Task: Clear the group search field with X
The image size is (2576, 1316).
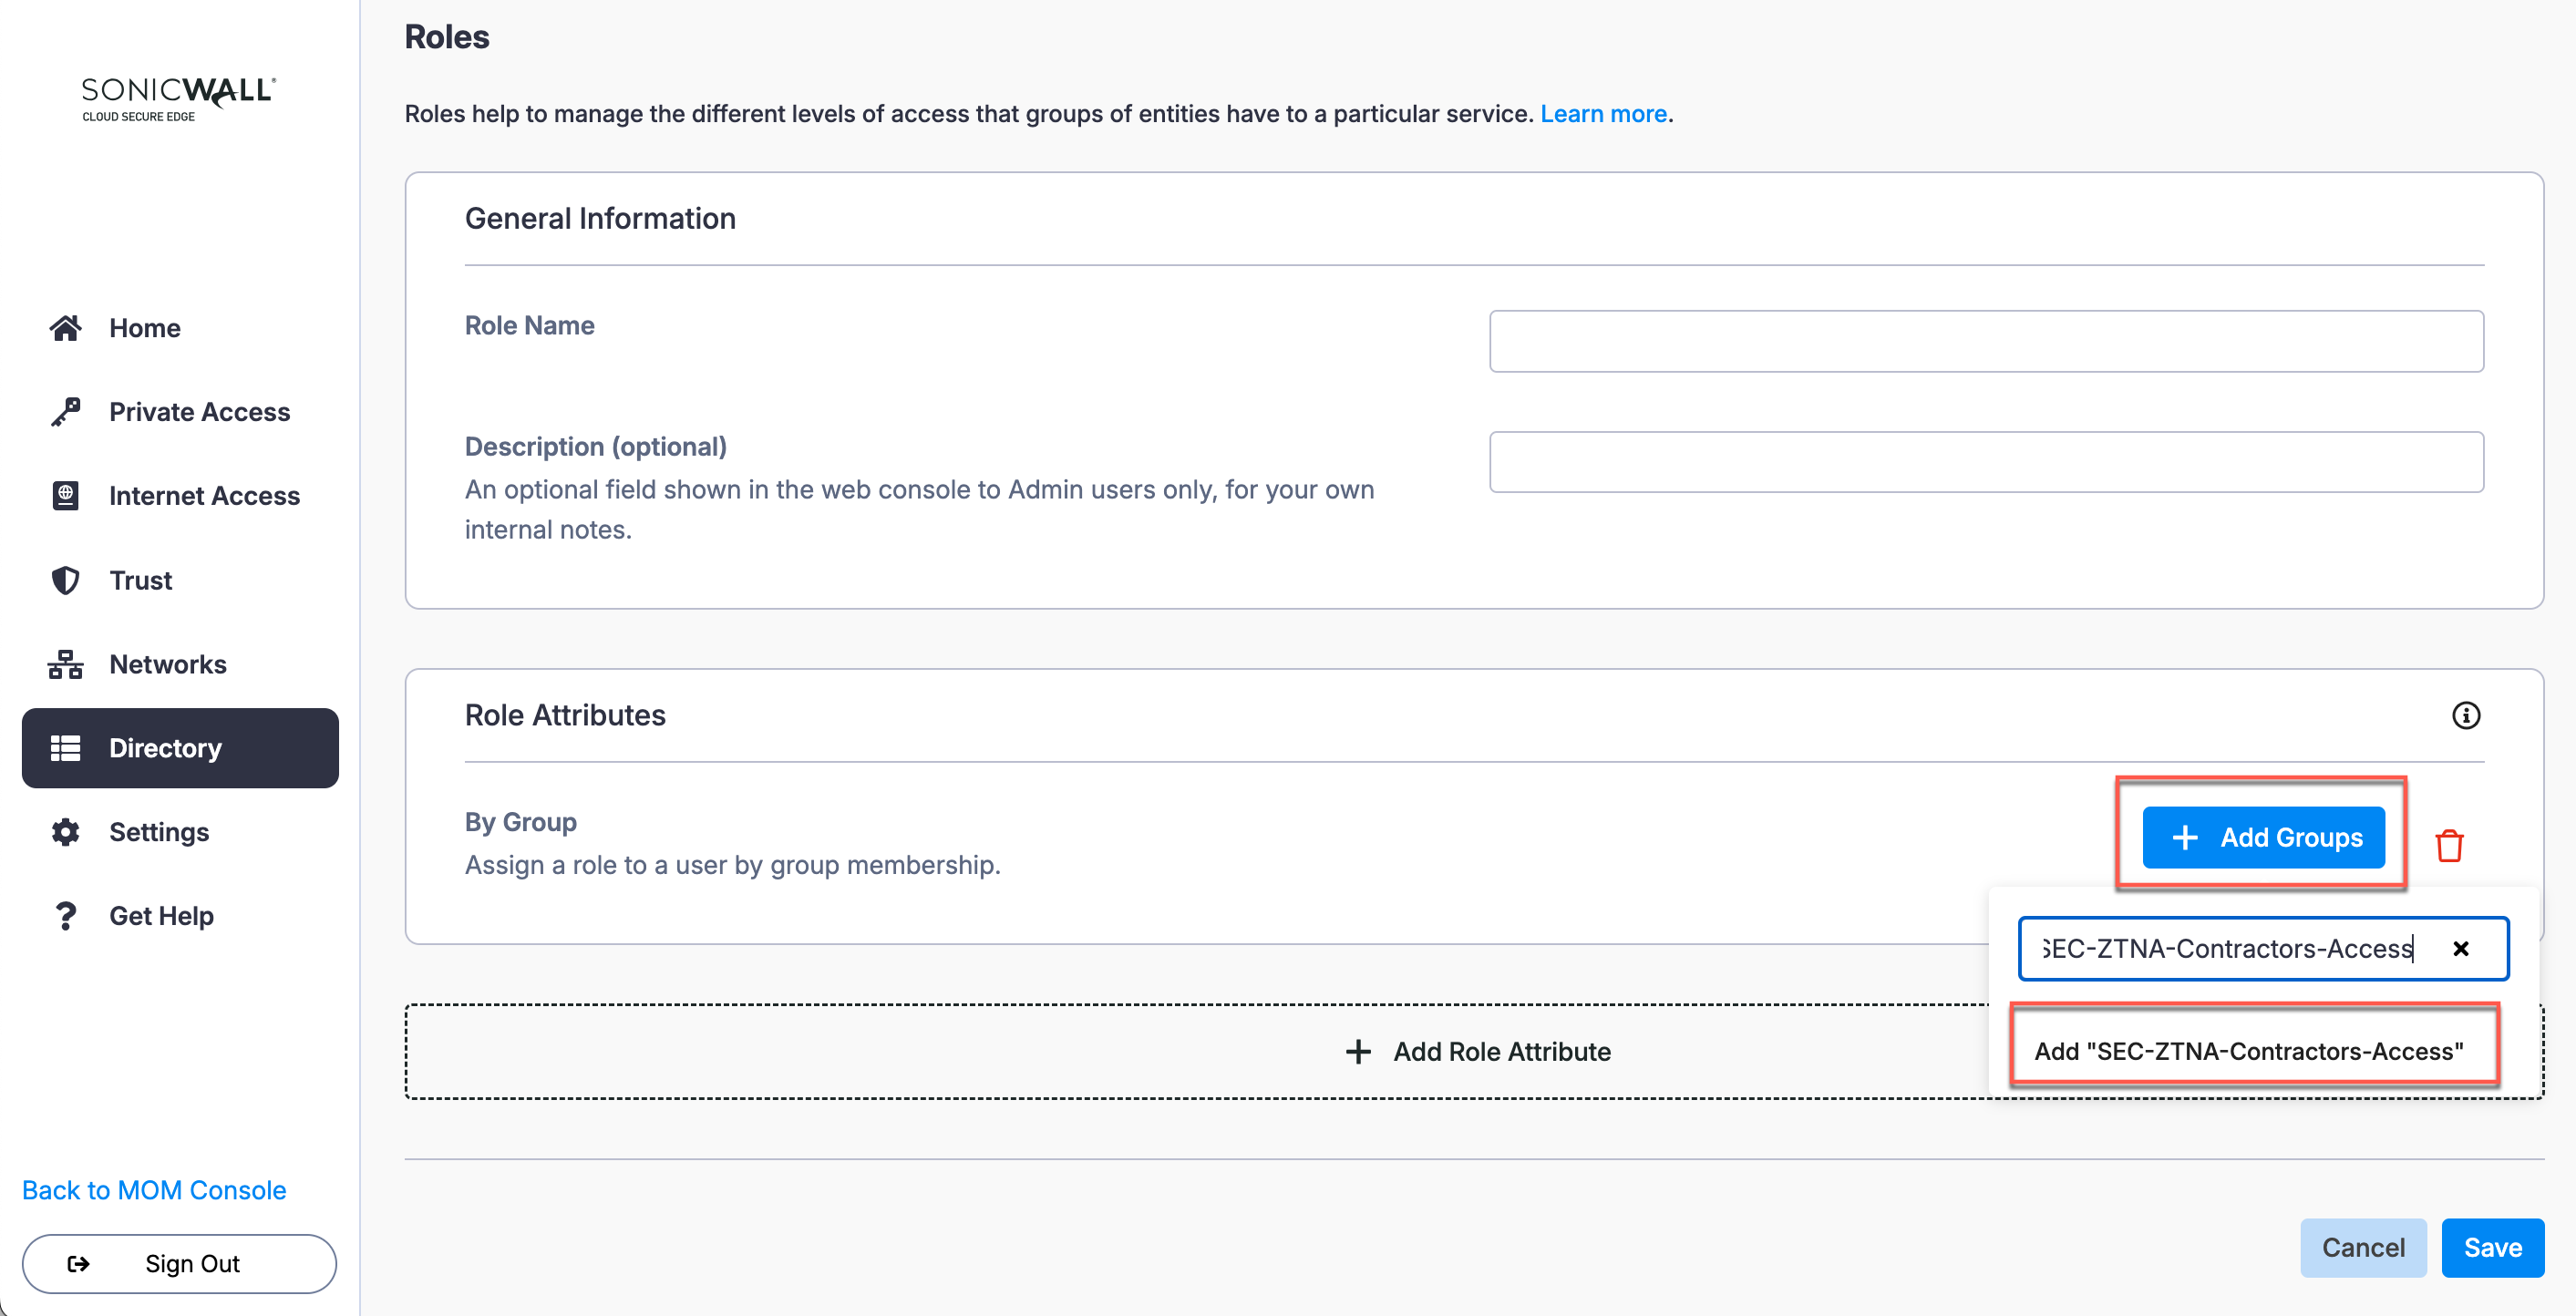Action: click(2461, 948)
